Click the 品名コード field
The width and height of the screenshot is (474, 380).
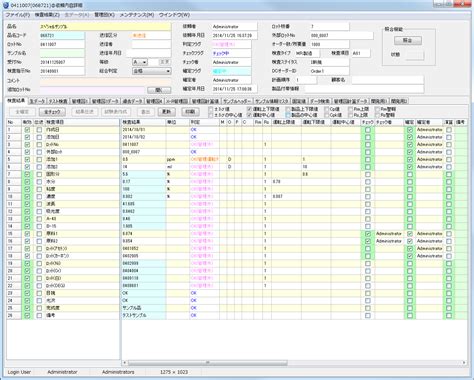click(62, 35)
